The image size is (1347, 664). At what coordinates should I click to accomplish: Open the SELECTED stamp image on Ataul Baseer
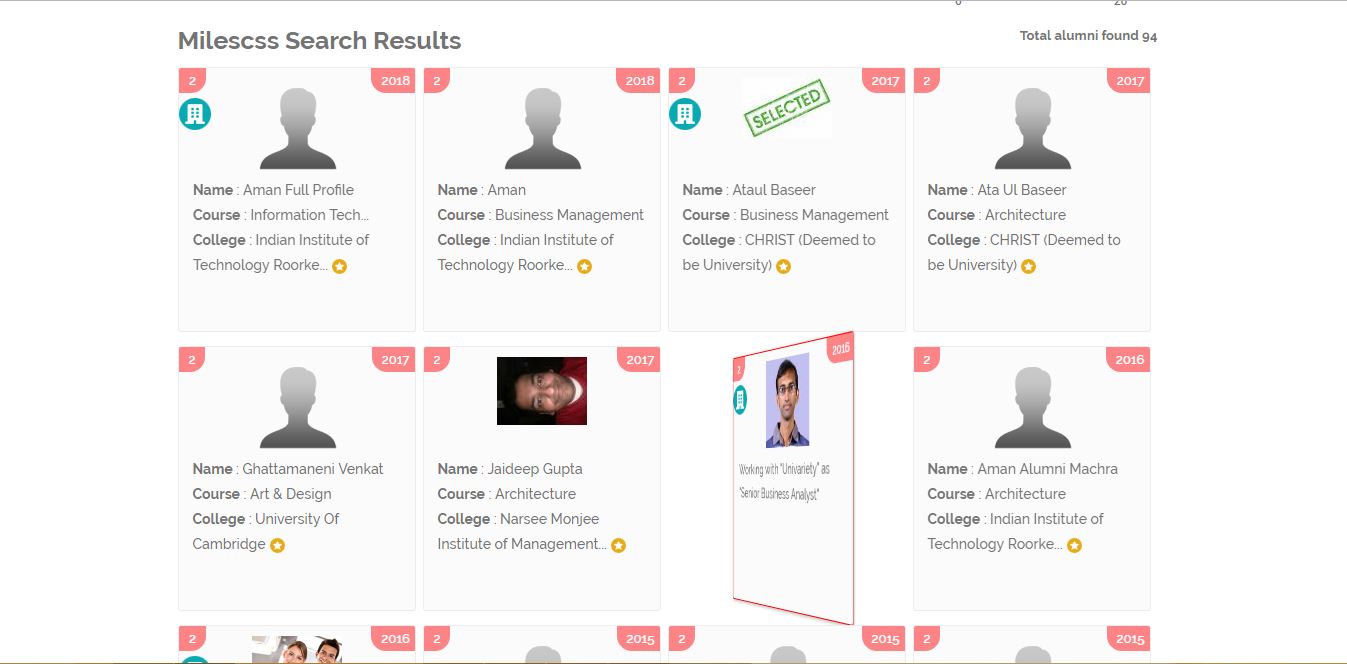click(787, 108)
